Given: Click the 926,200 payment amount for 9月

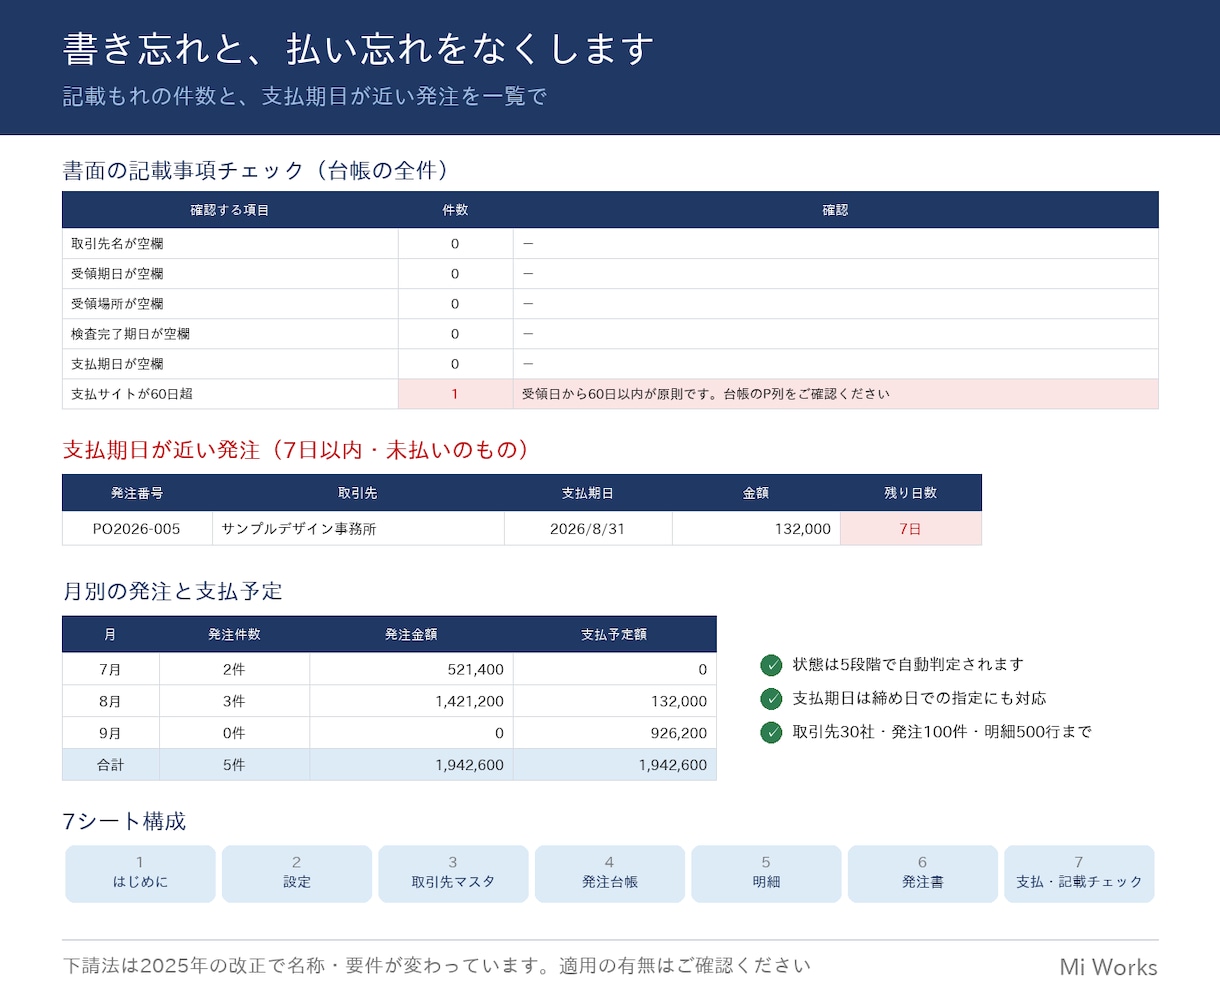Looking at the screenshot, I should coord(614,734).
